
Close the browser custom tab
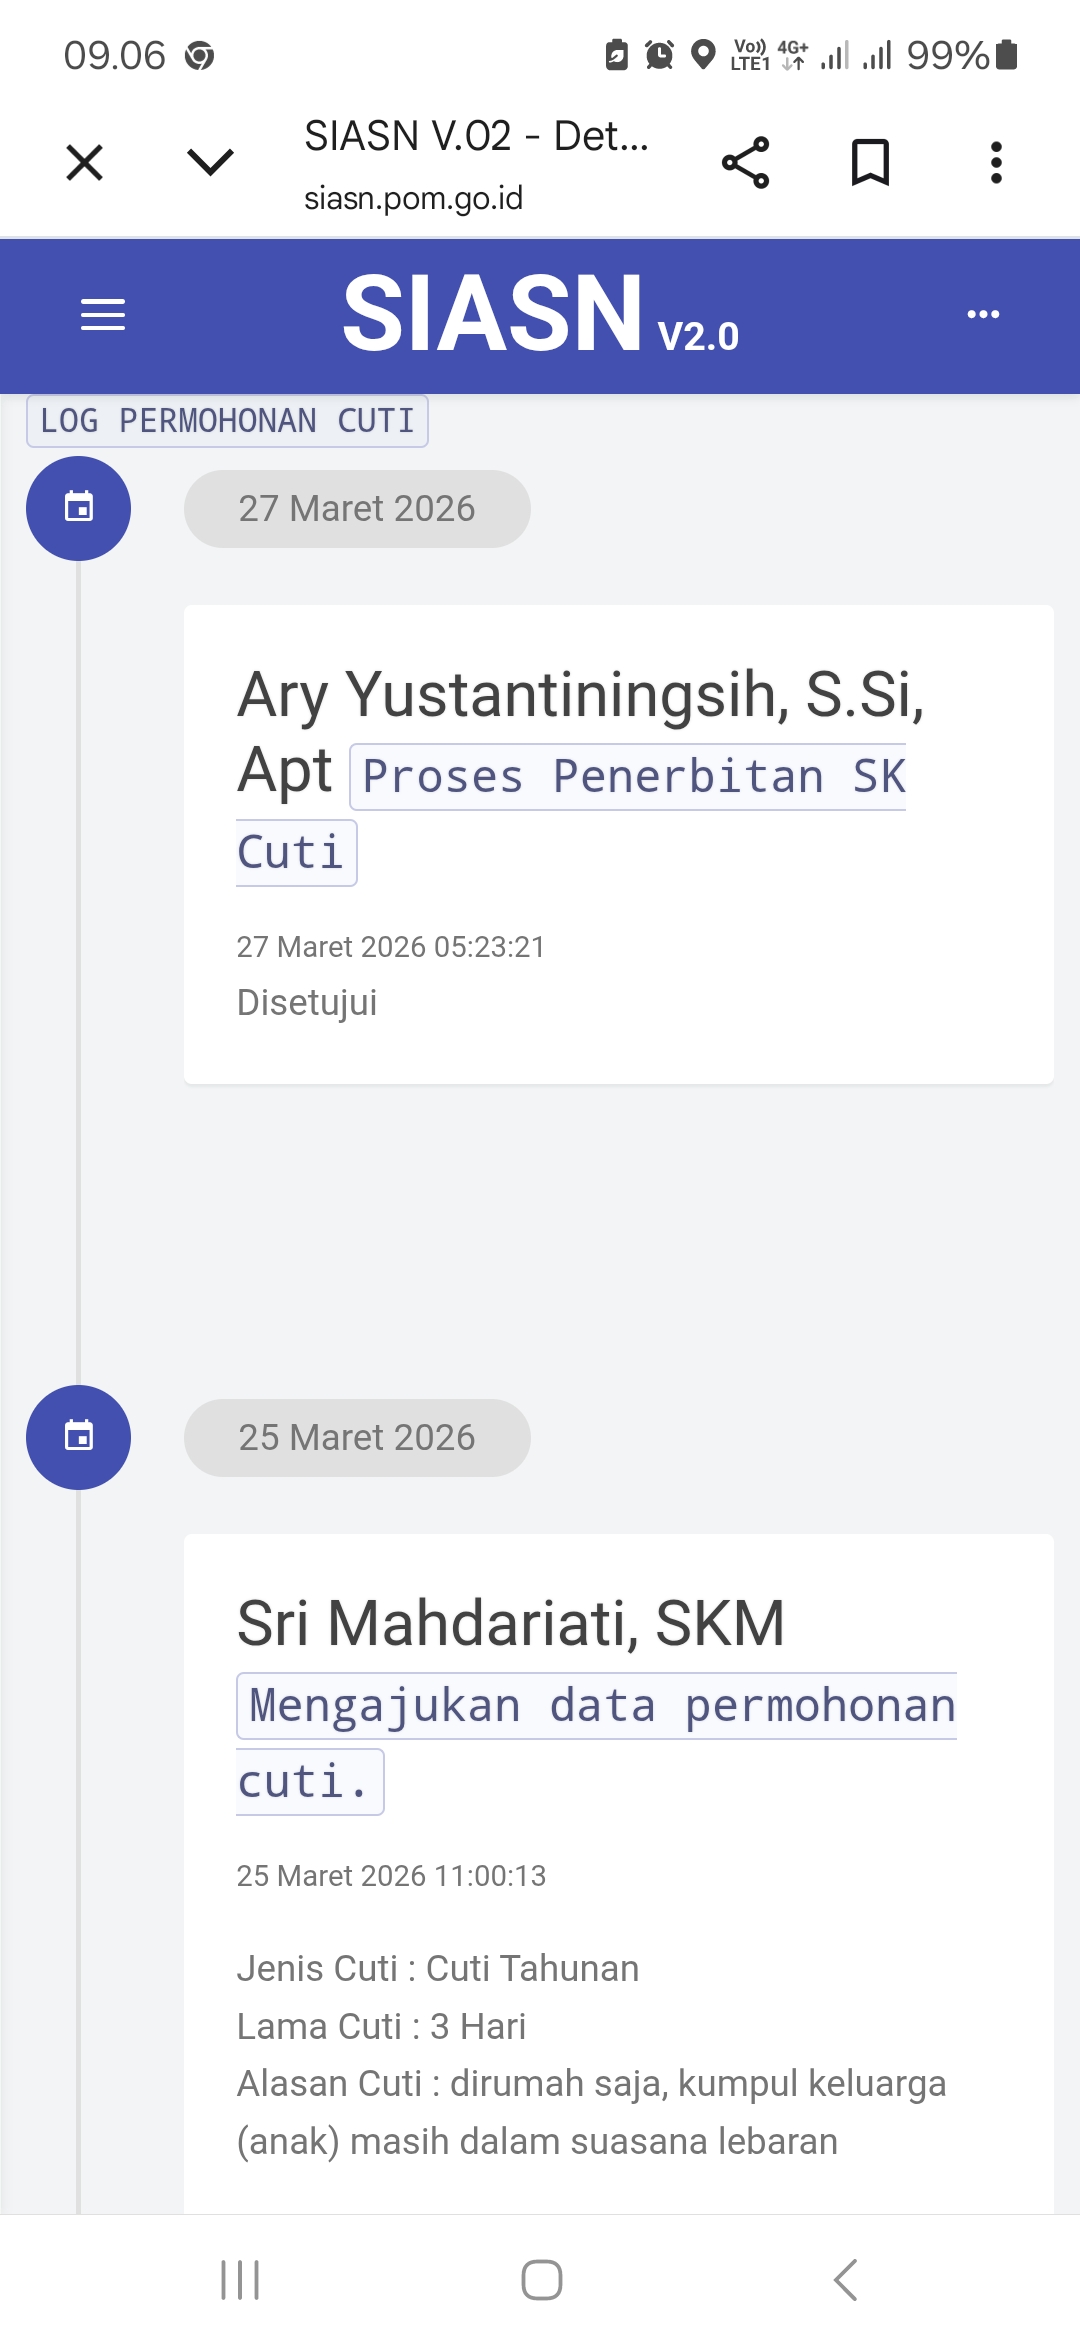(84, 162)
